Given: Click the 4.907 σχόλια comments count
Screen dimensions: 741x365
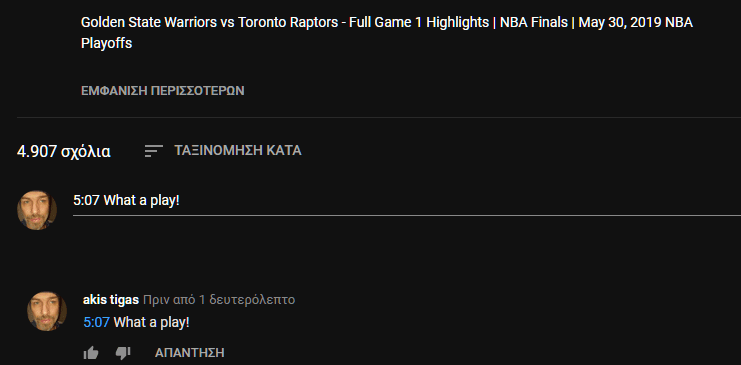Looking at the screenshot, I should point(64,151).
